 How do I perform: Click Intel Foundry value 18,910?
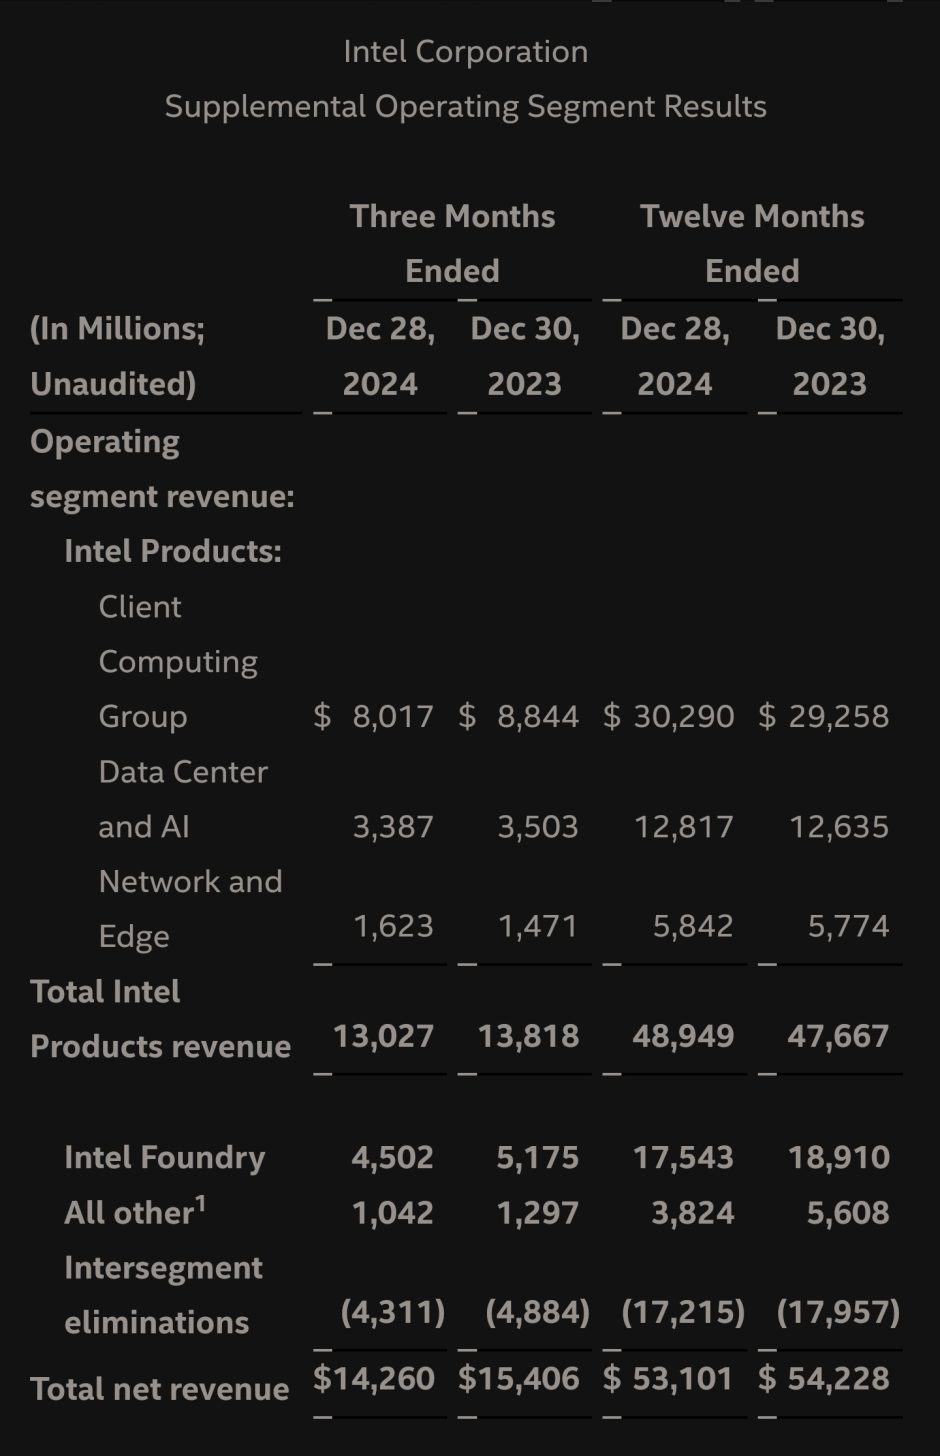(x=839, y=1157)
